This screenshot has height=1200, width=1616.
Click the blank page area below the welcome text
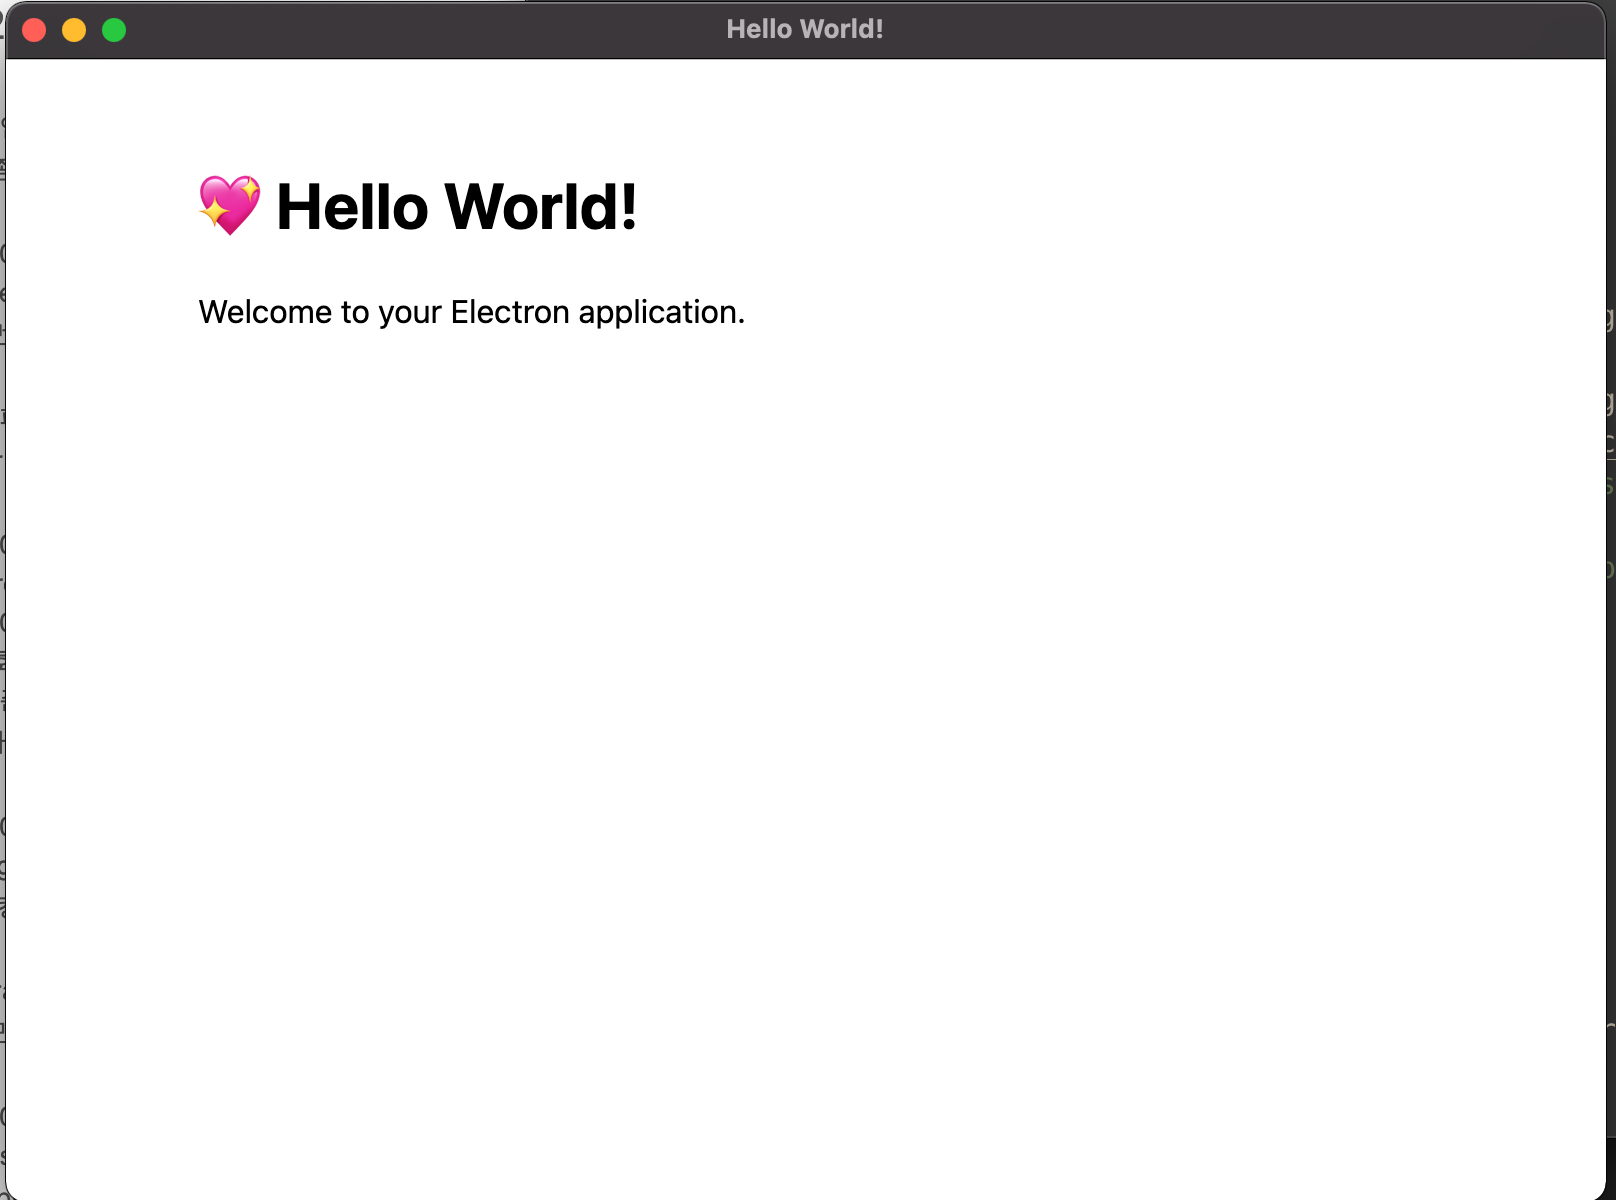pyautogui.click(x=800, y=700)
